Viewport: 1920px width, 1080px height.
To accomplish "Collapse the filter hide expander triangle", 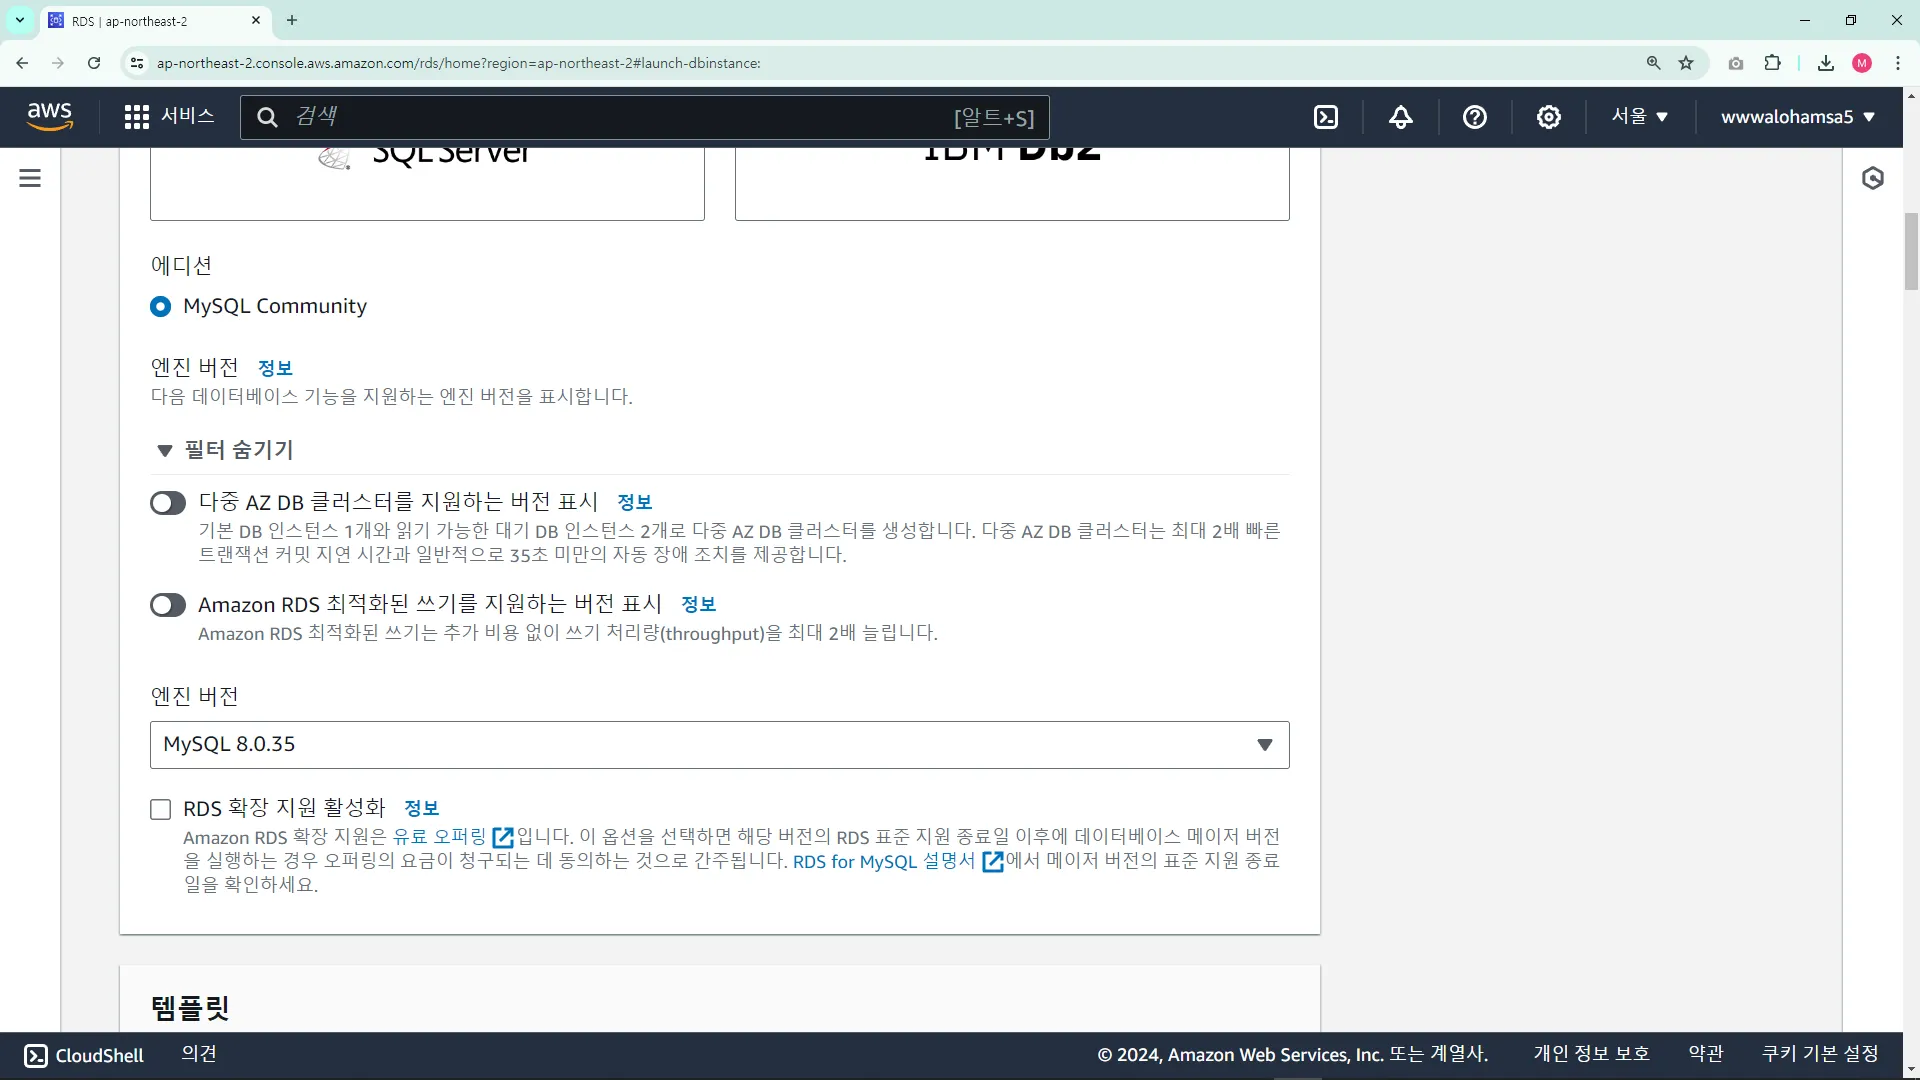I will 165,451.
